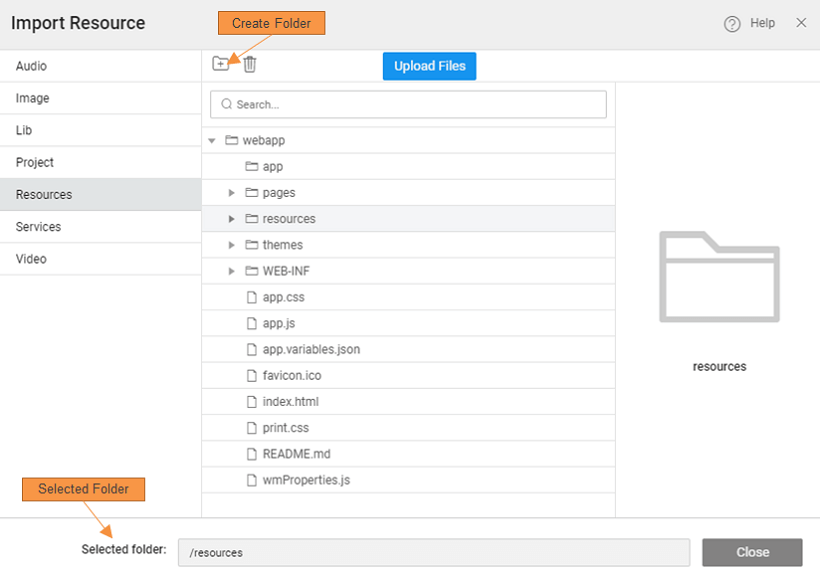Click the Help question mark icon

pos(732,24)
